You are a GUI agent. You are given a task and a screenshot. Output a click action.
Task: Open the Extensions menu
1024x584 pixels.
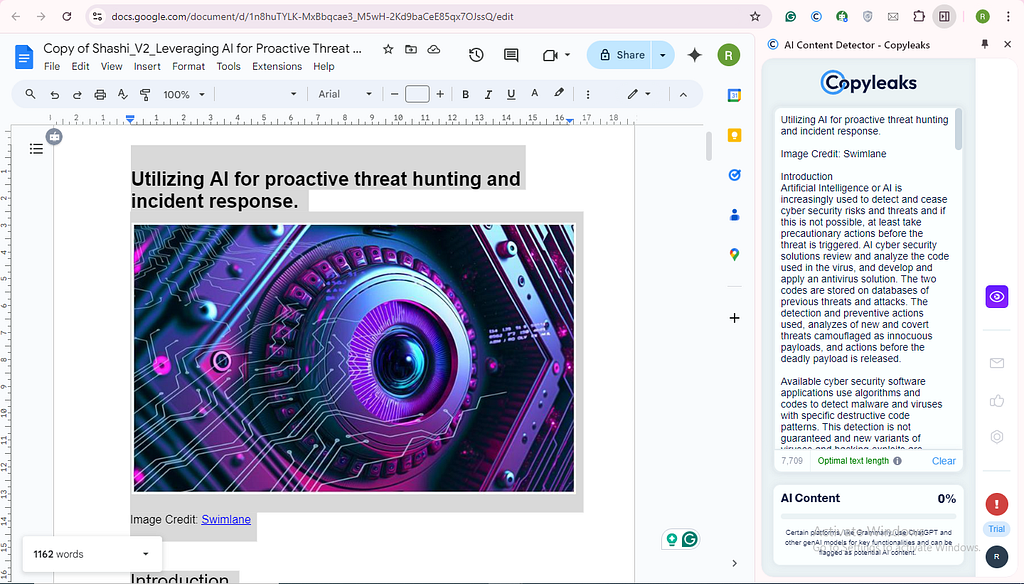(x=277, y=67)
